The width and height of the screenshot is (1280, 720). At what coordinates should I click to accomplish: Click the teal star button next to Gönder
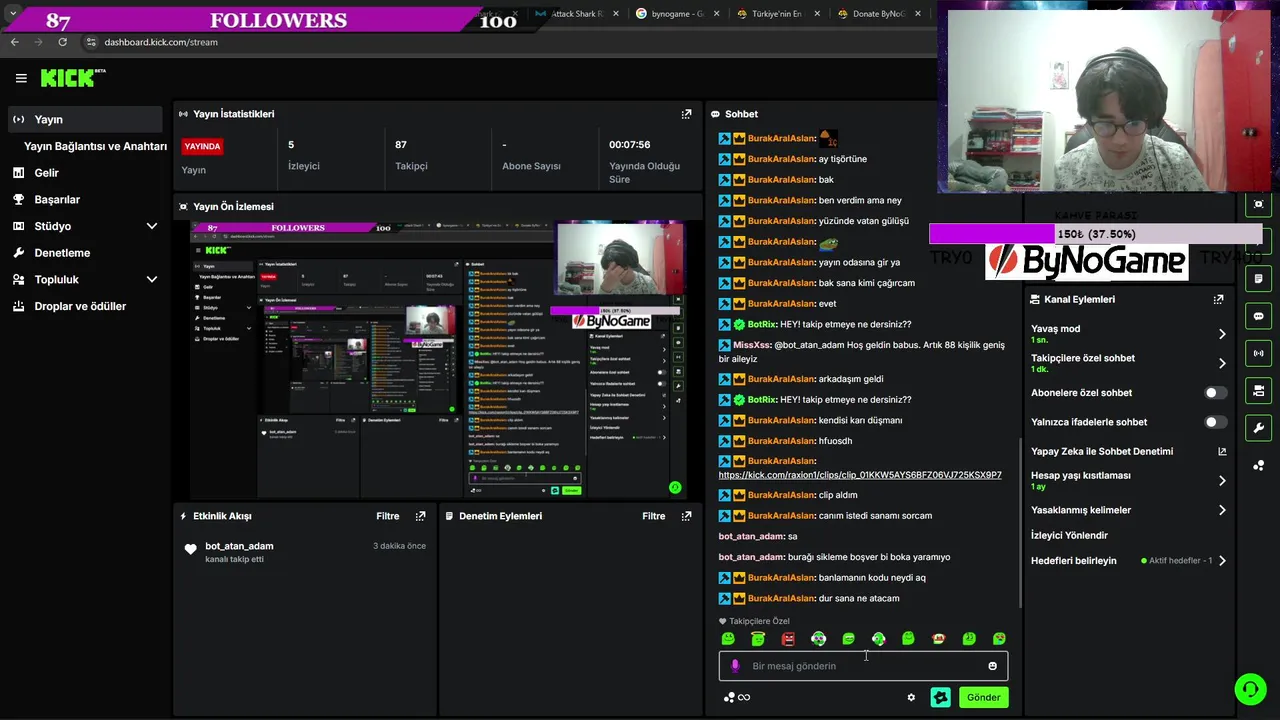[x=941, y=697]
